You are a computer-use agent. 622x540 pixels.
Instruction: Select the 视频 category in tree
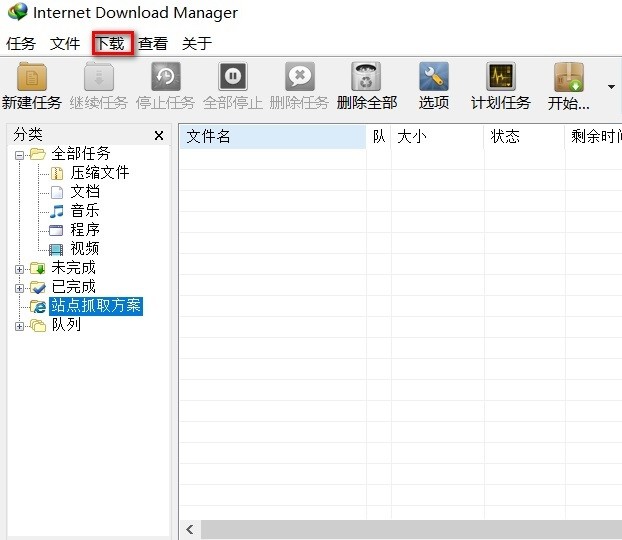(84, 249)
